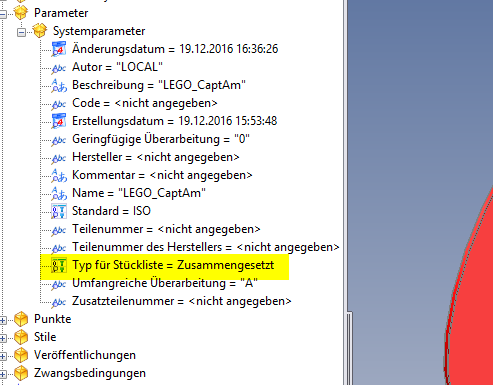
Task: Select the Umfangreiche Überarbeitung parameter
Action: coord(165,283)
